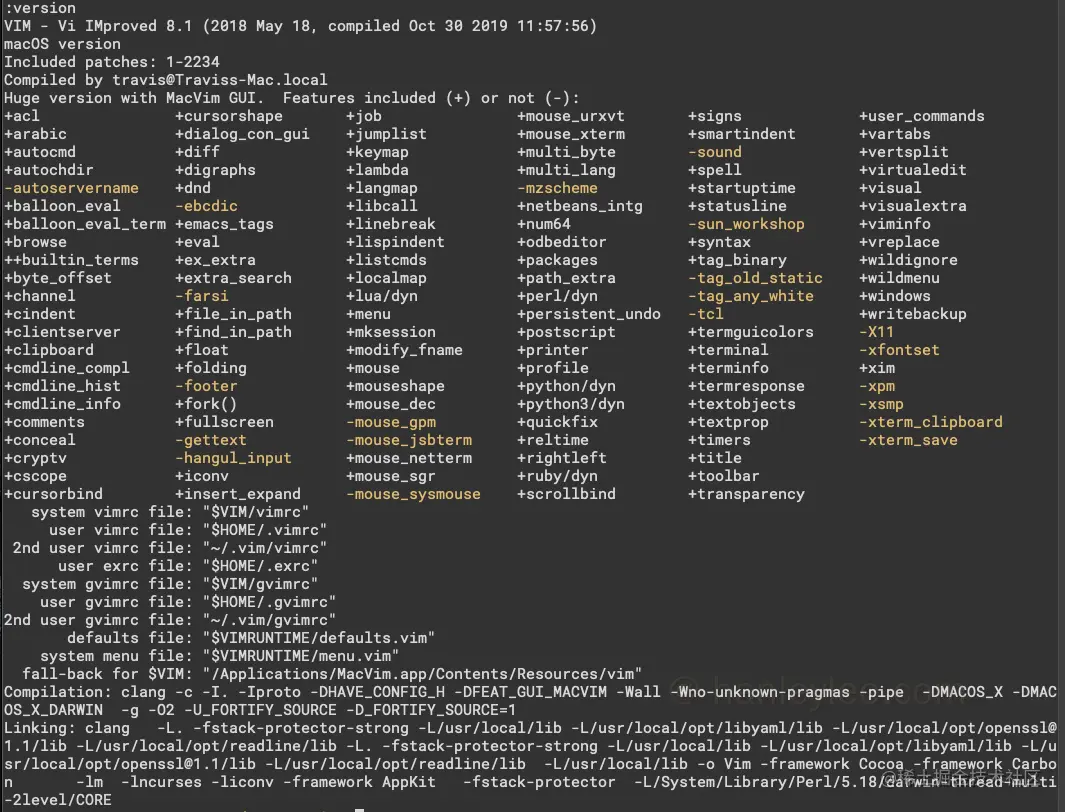The width and height of the screenshot is (1065, 812).
Task: Select the '+netbeans_intg' feature
Action: click(580, 206)
